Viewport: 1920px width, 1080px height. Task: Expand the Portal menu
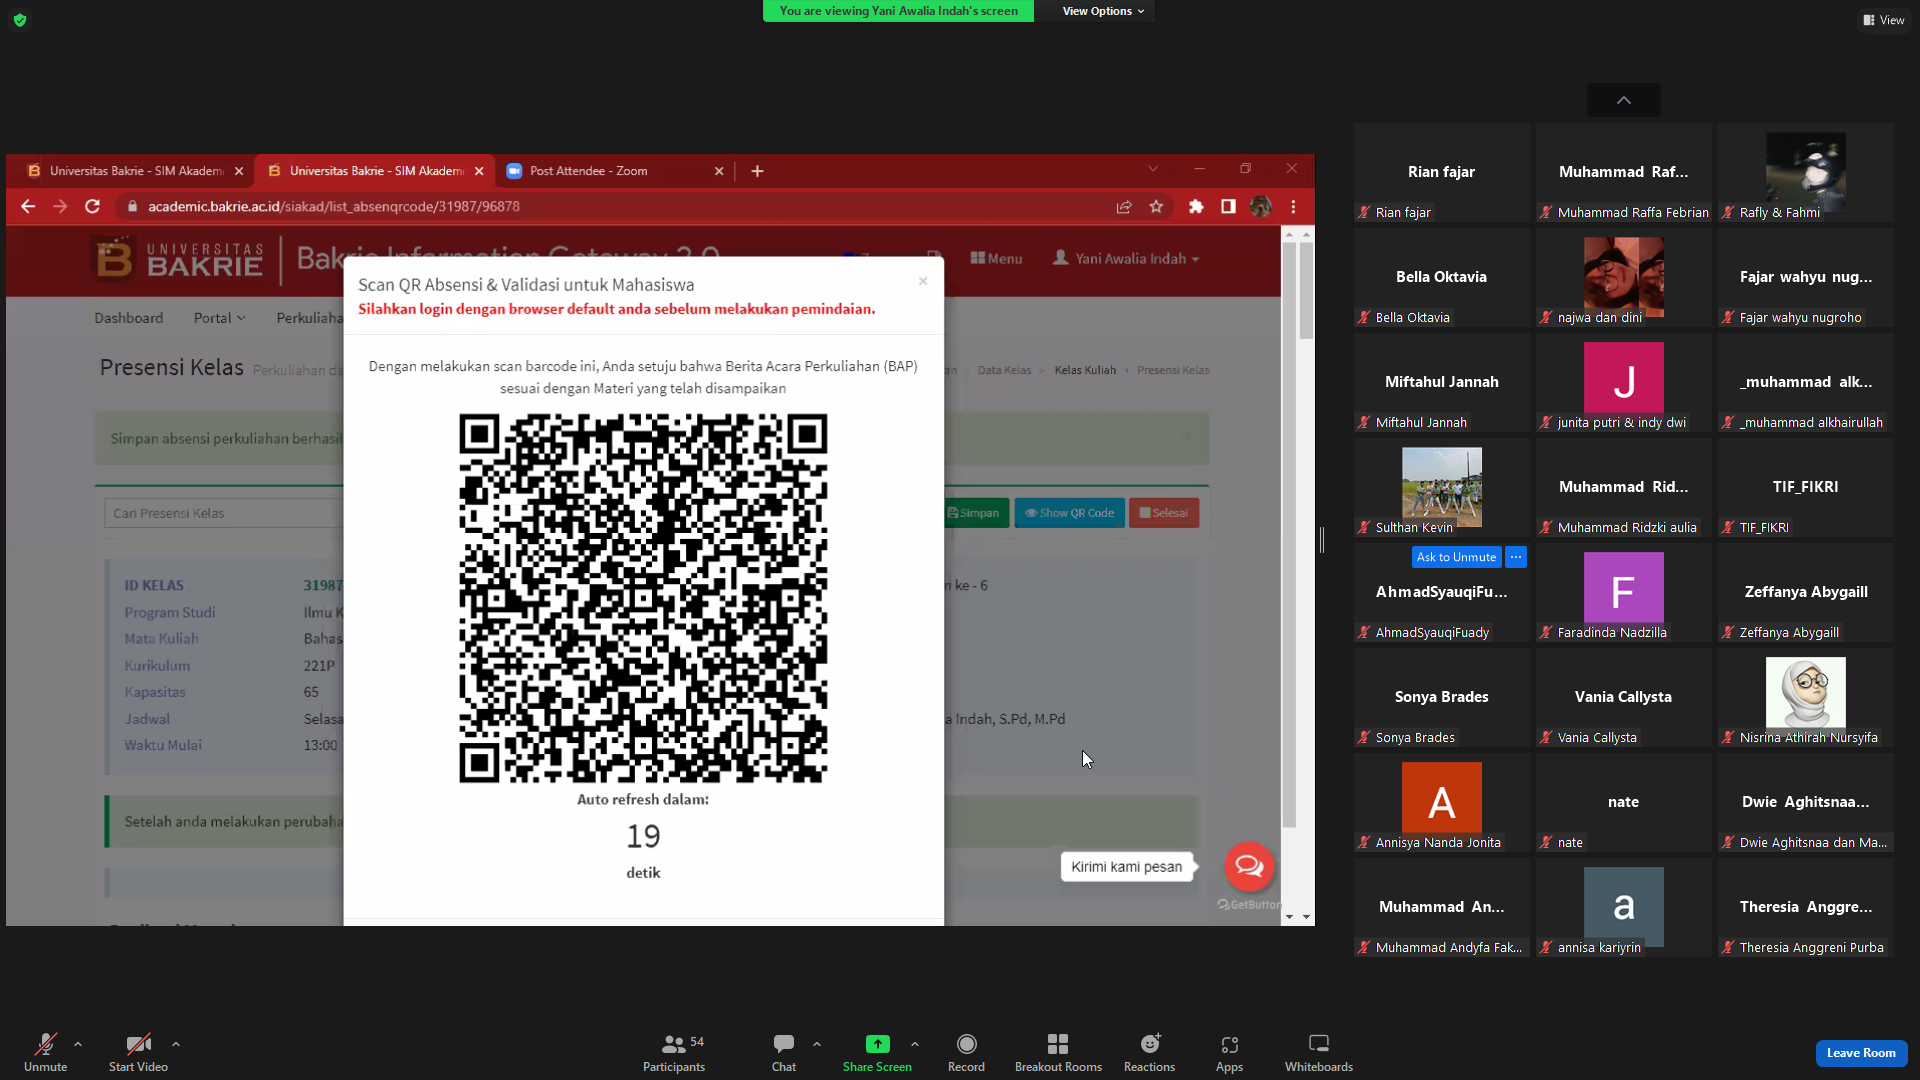tap(219, 318)
